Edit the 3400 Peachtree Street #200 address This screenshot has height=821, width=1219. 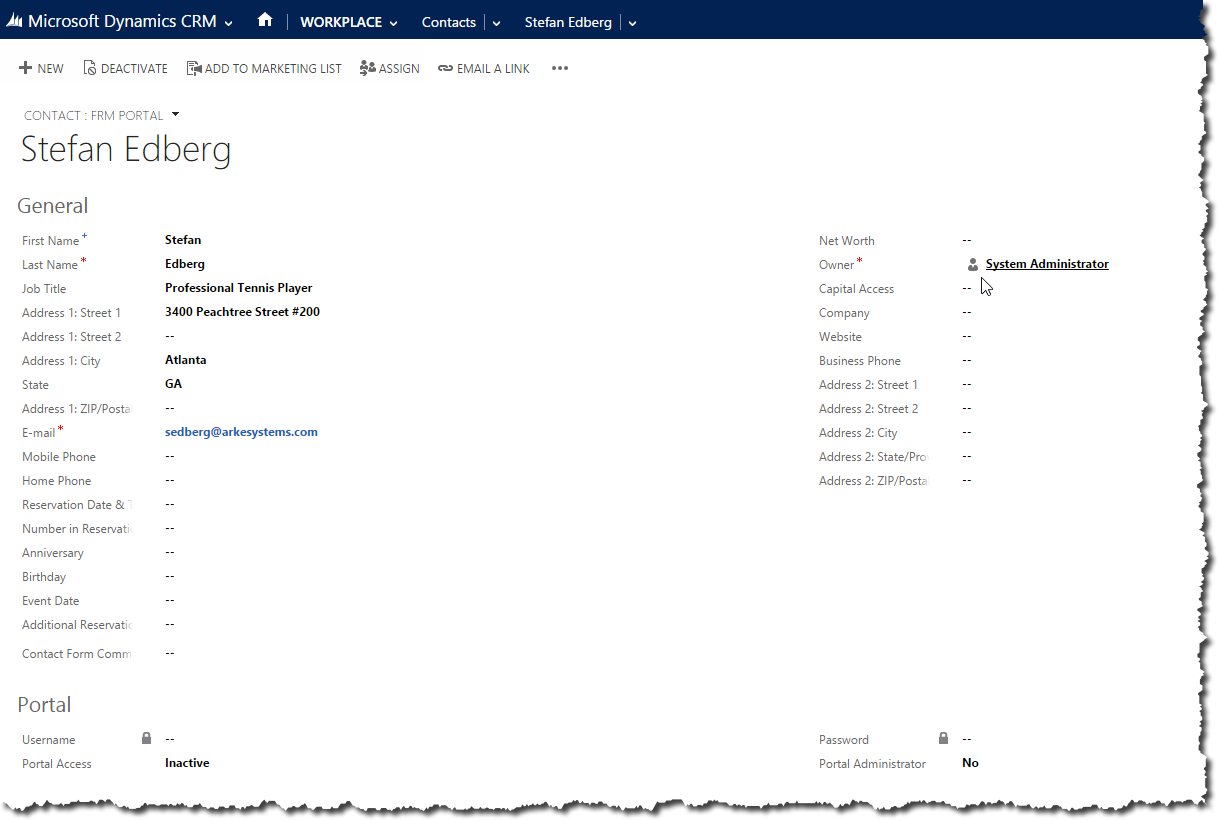[242, 312]
